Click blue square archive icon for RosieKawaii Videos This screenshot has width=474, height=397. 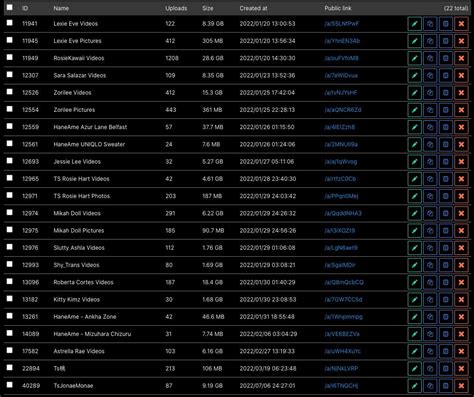point(446,58)
